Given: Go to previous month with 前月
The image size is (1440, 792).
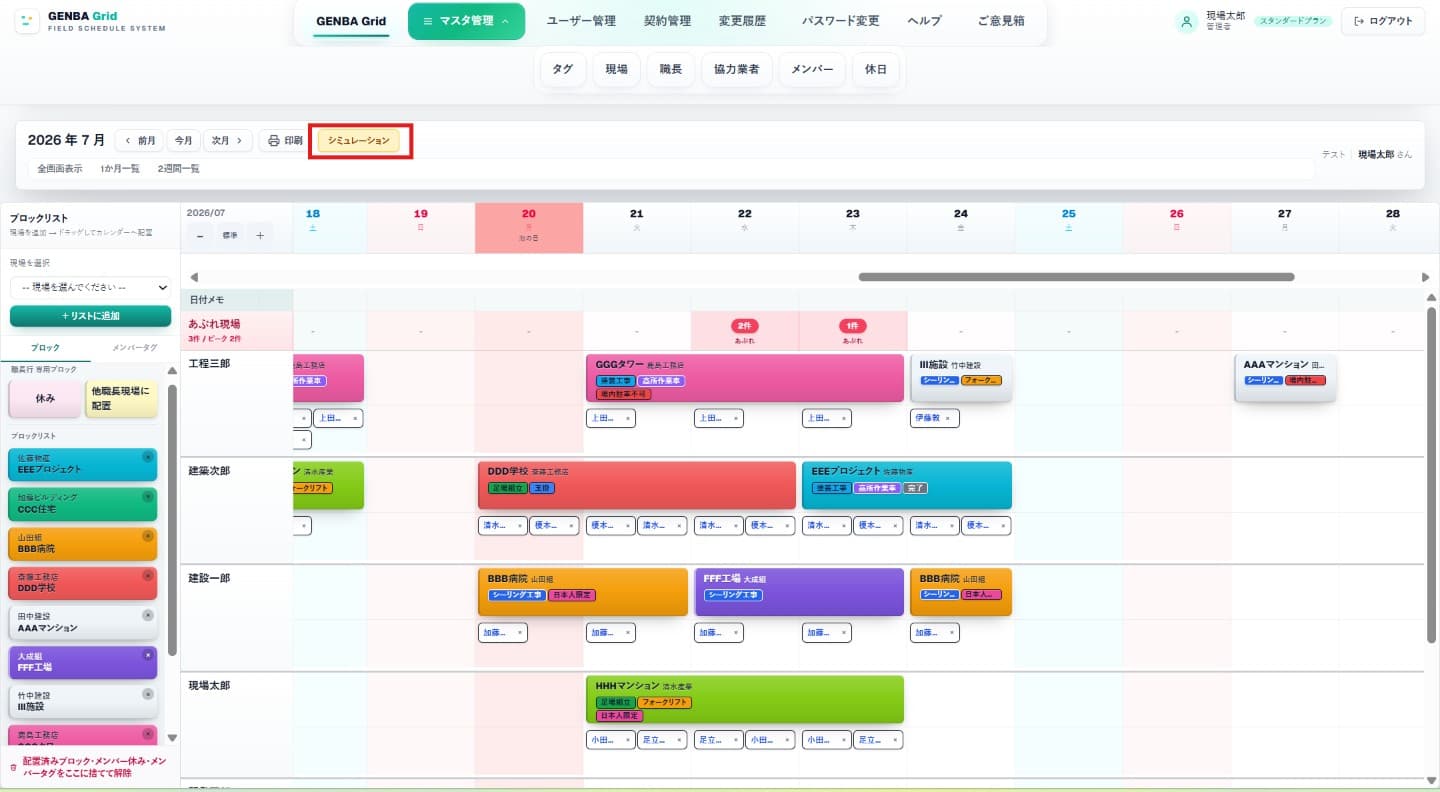Looking at the screenshot, I should pyautogui.click(x=140, y=141).
